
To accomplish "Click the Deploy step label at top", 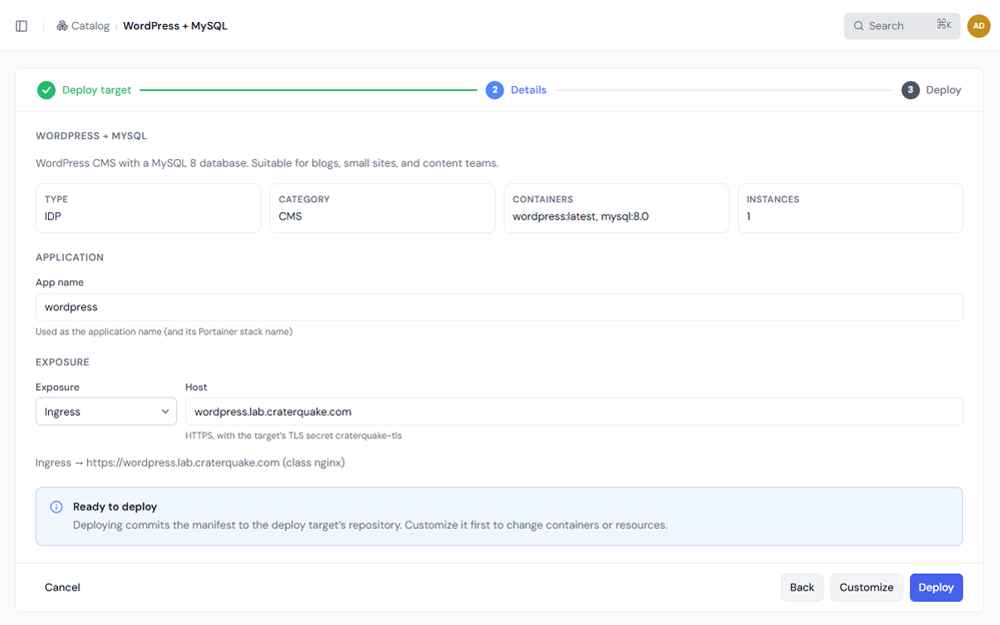I will pyautogui.click(x=943, y=90).
